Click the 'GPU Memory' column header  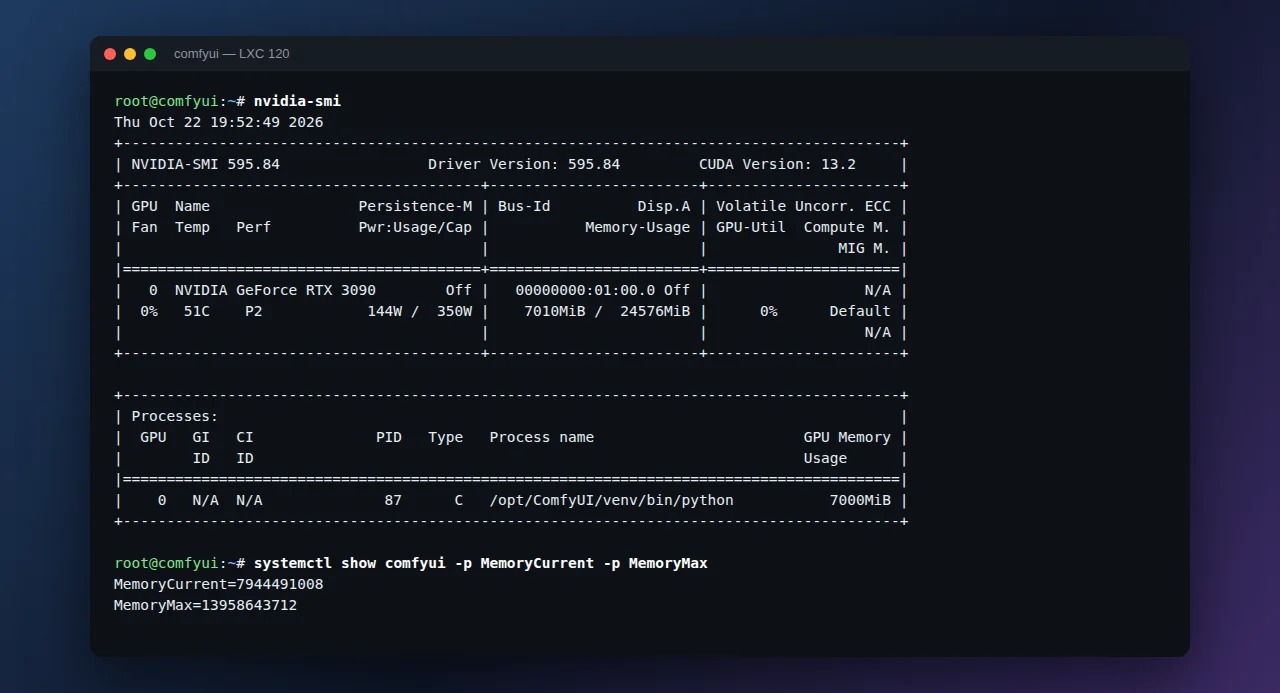click(x=847, y=437)
